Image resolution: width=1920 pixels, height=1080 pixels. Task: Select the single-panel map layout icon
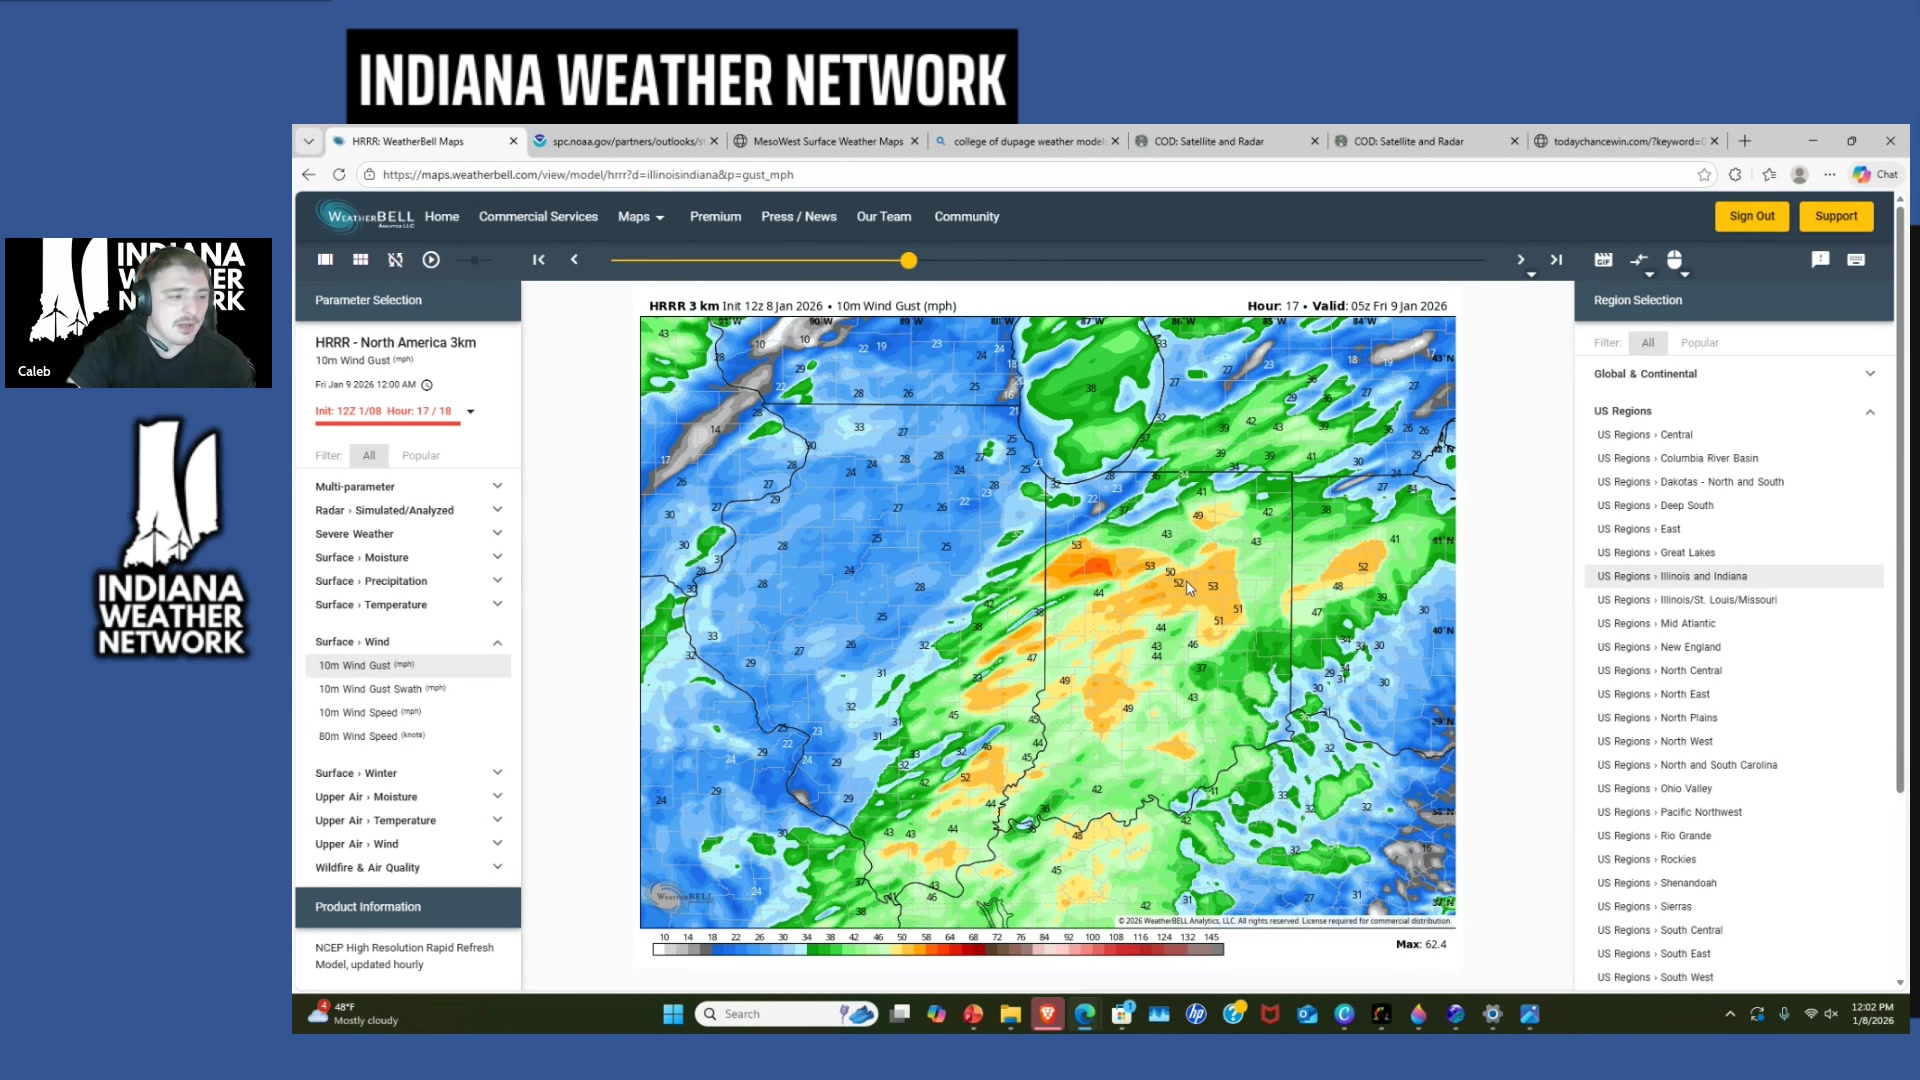pos(325,260)
